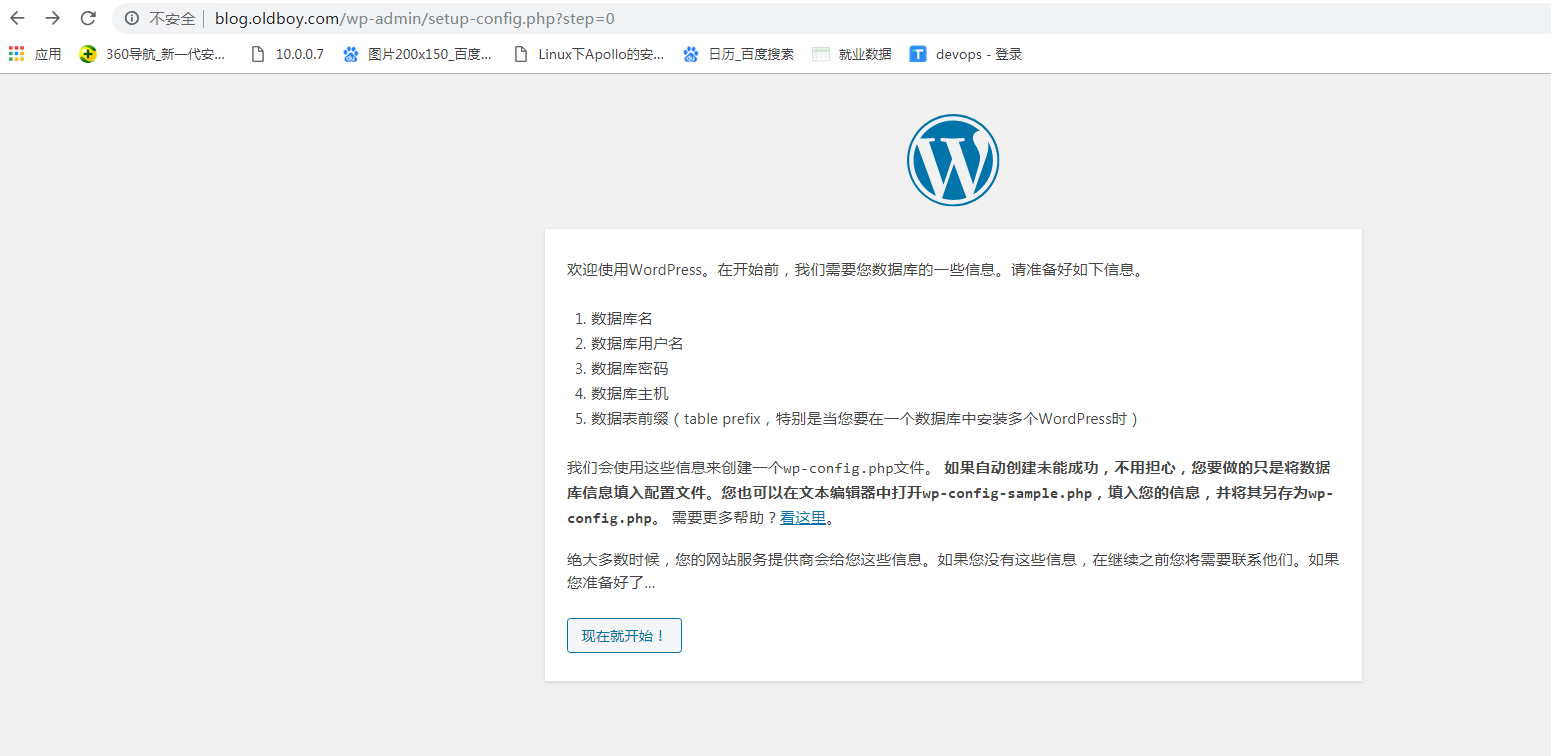Follow the 看这里 help link

(803, 518)
